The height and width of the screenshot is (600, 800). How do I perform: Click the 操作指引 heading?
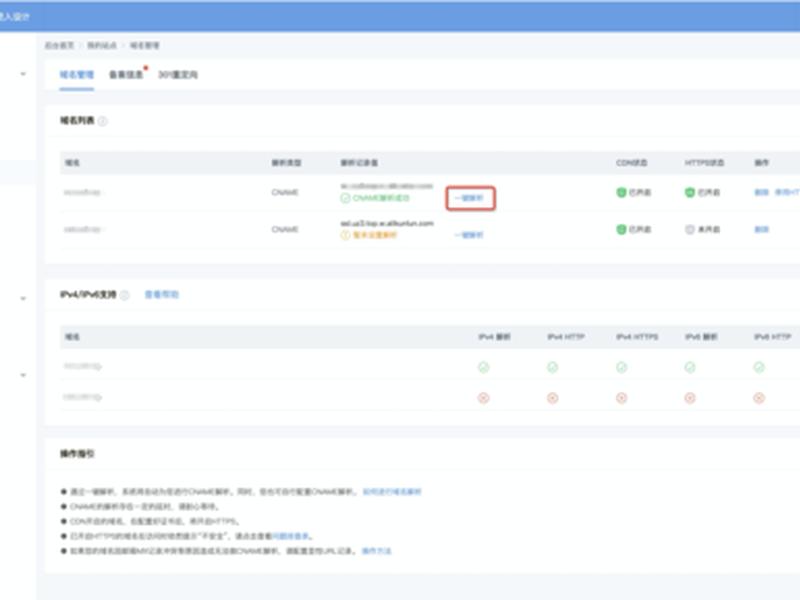point(77,454)
